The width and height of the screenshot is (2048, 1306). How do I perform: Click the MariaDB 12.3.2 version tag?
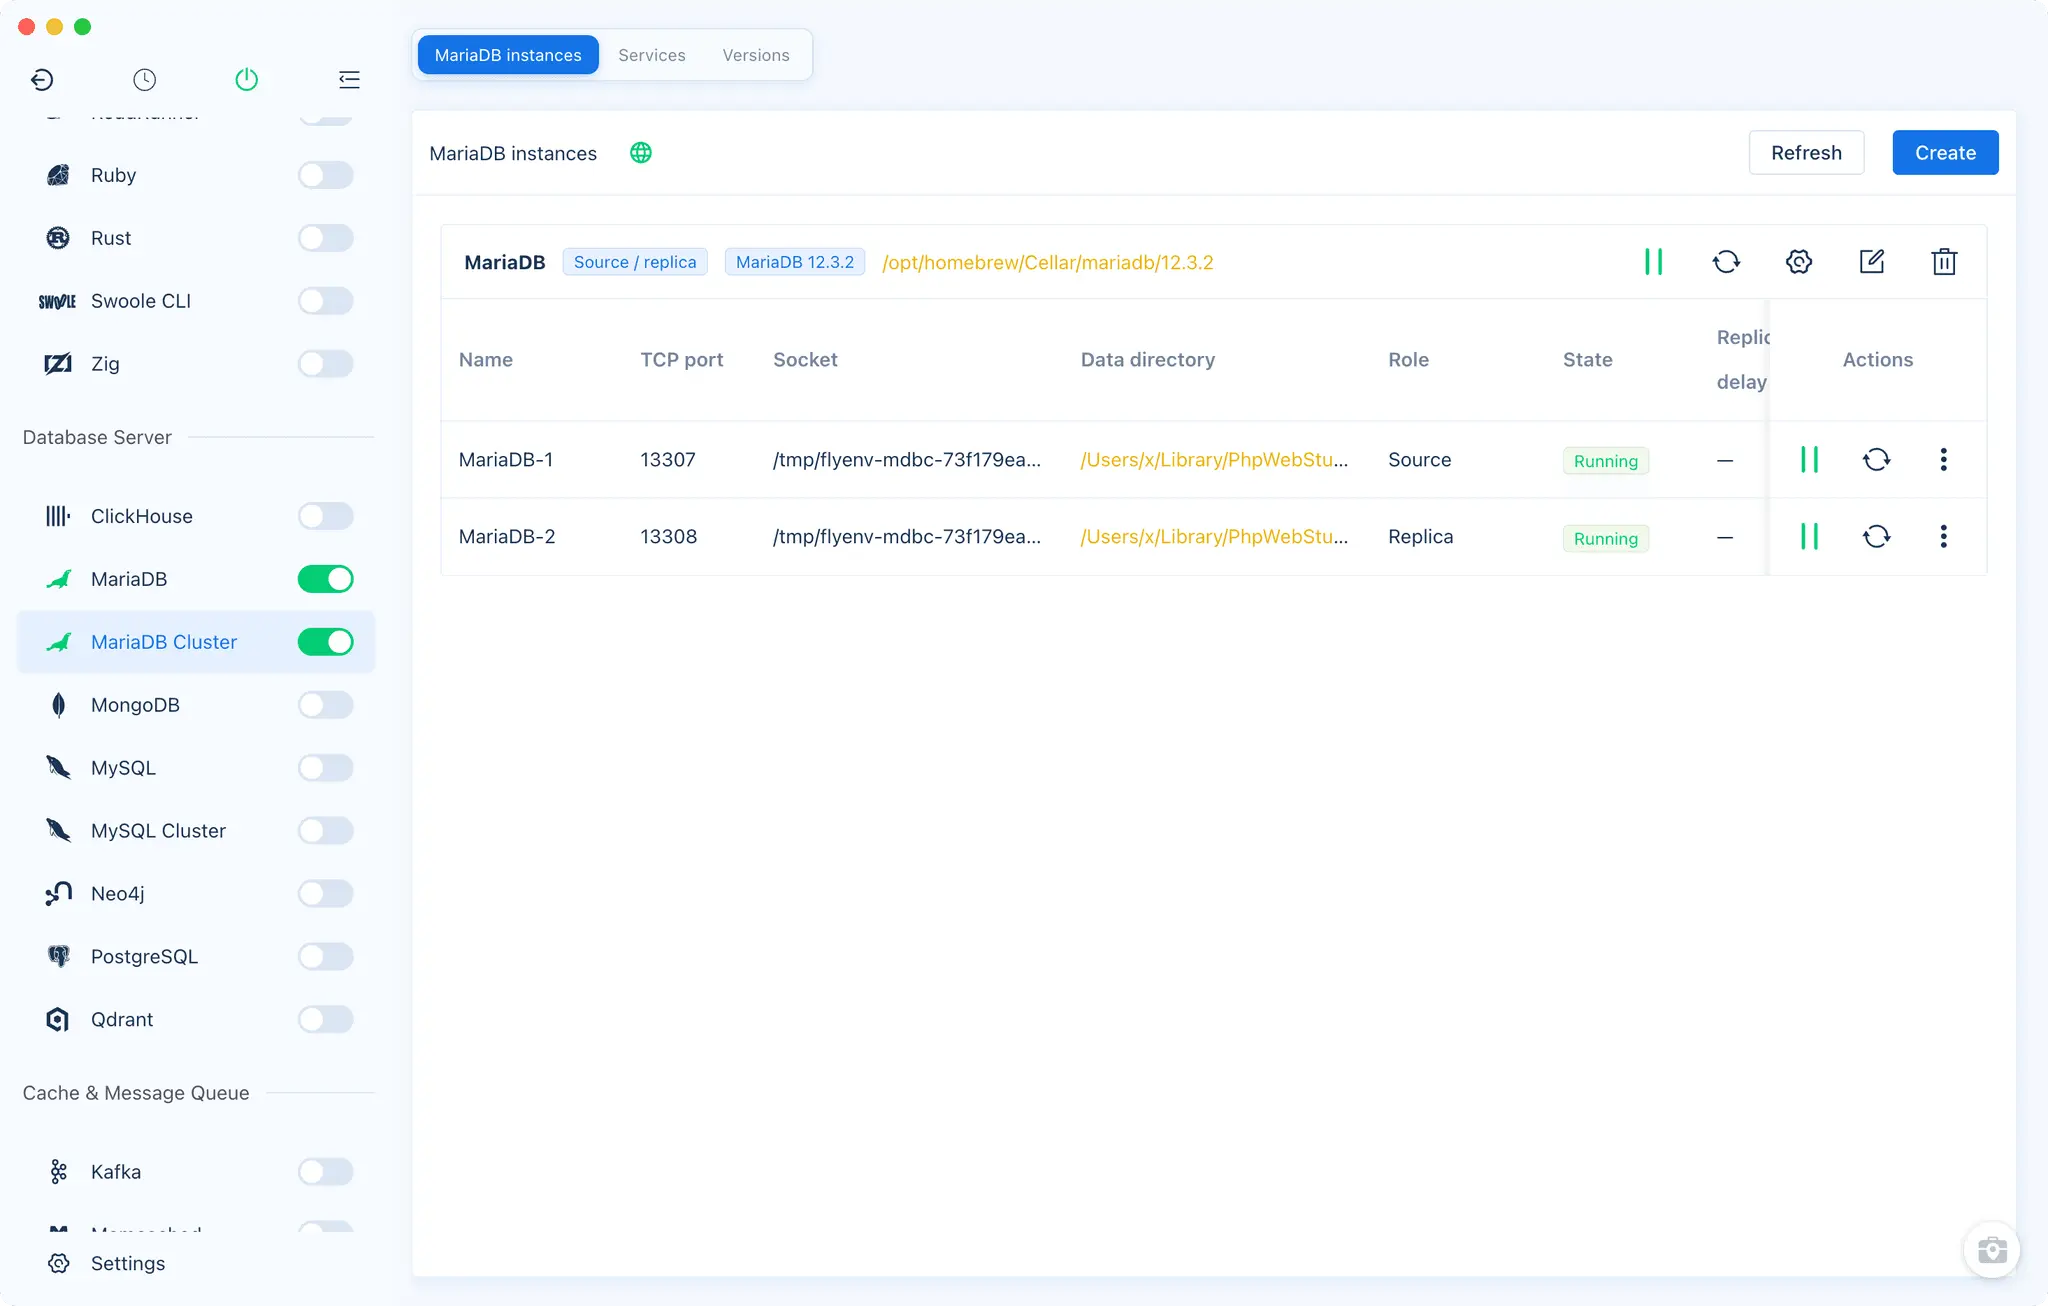(x=795, y=262)
